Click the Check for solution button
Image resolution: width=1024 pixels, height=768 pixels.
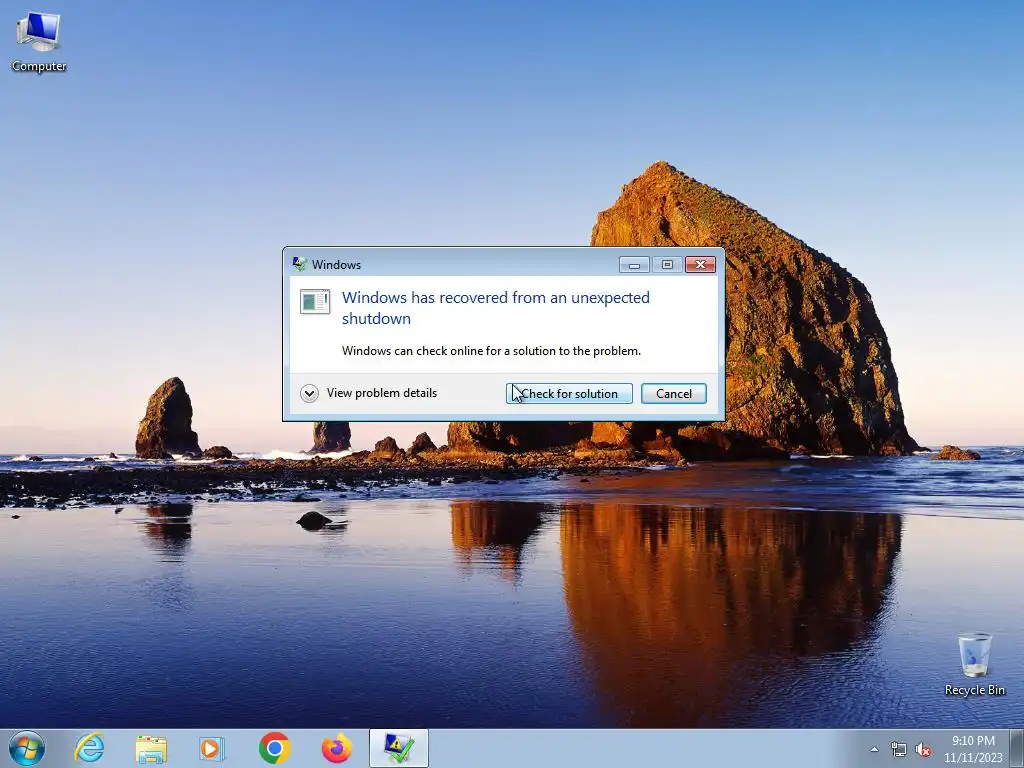pyautogui.click(x=569, y=393)
